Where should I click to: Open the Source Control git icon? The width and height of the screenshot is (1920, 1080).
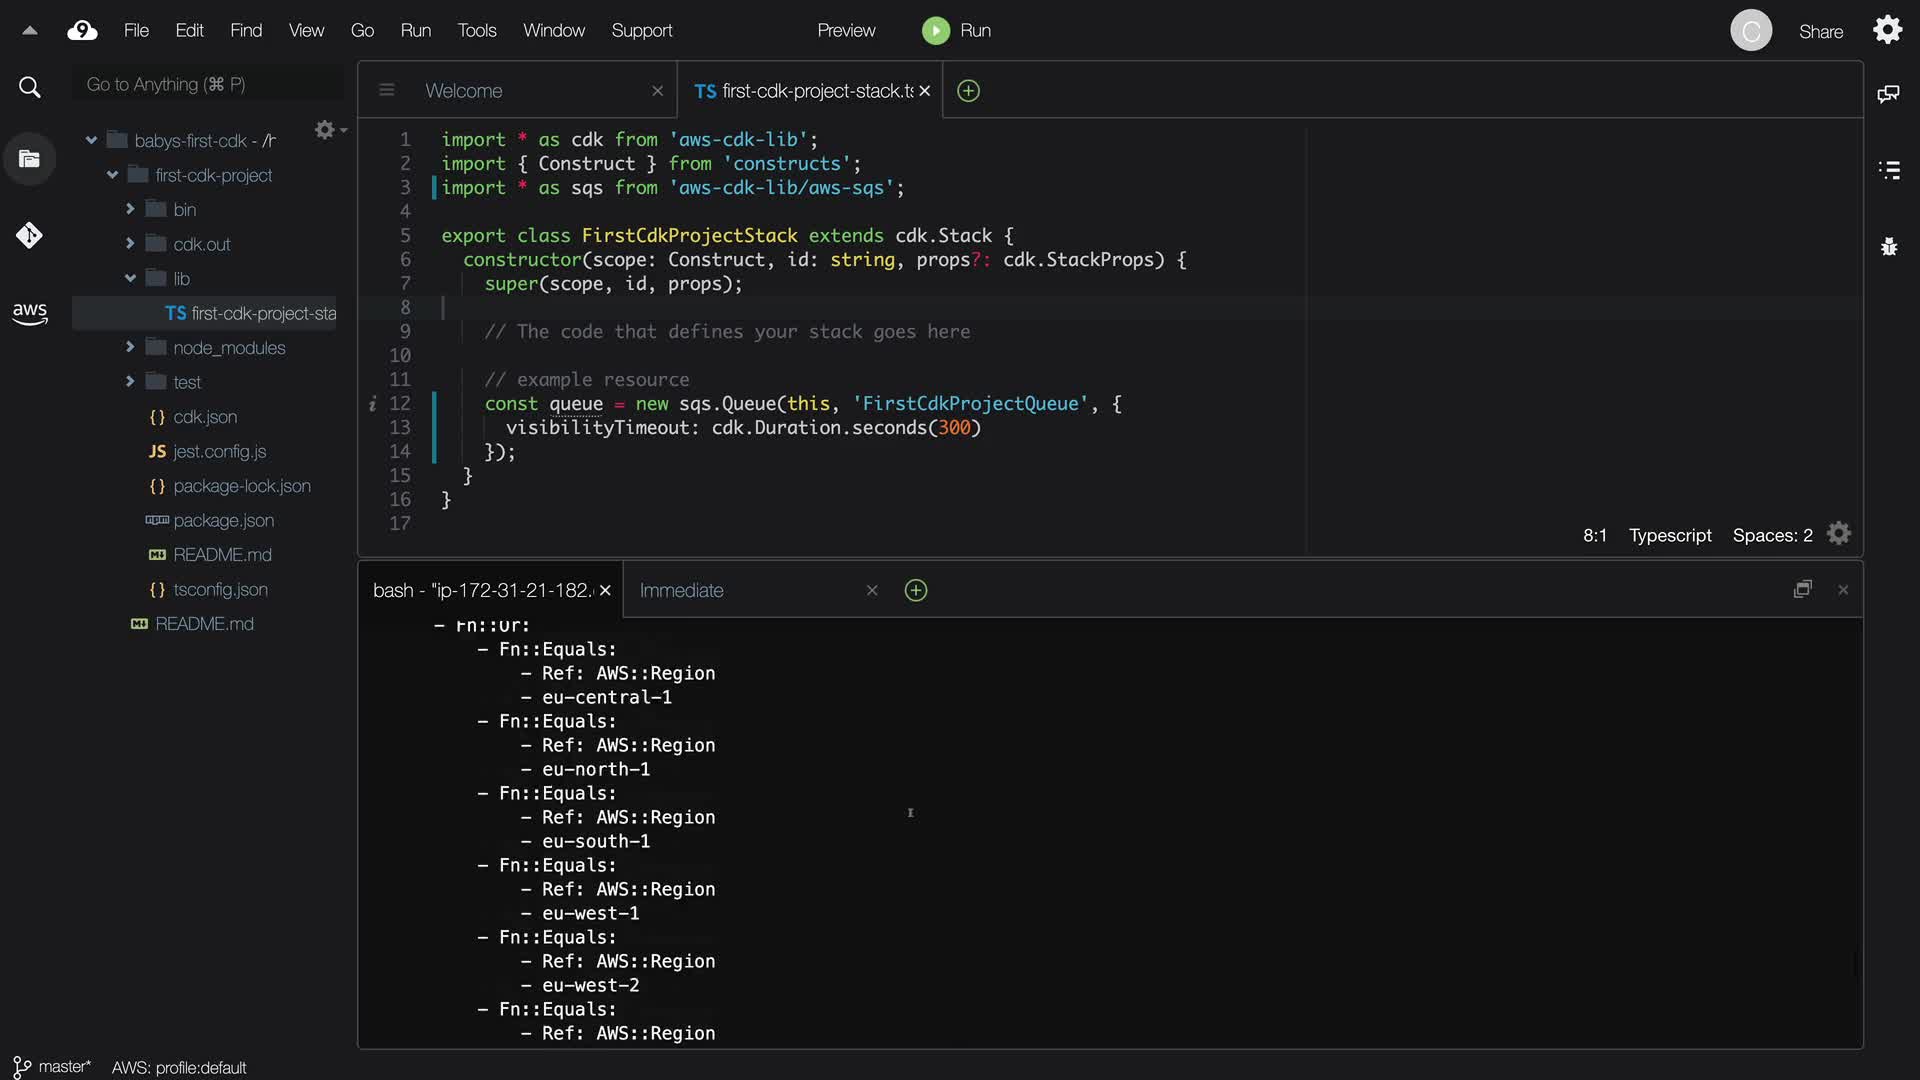coord(29,236)
